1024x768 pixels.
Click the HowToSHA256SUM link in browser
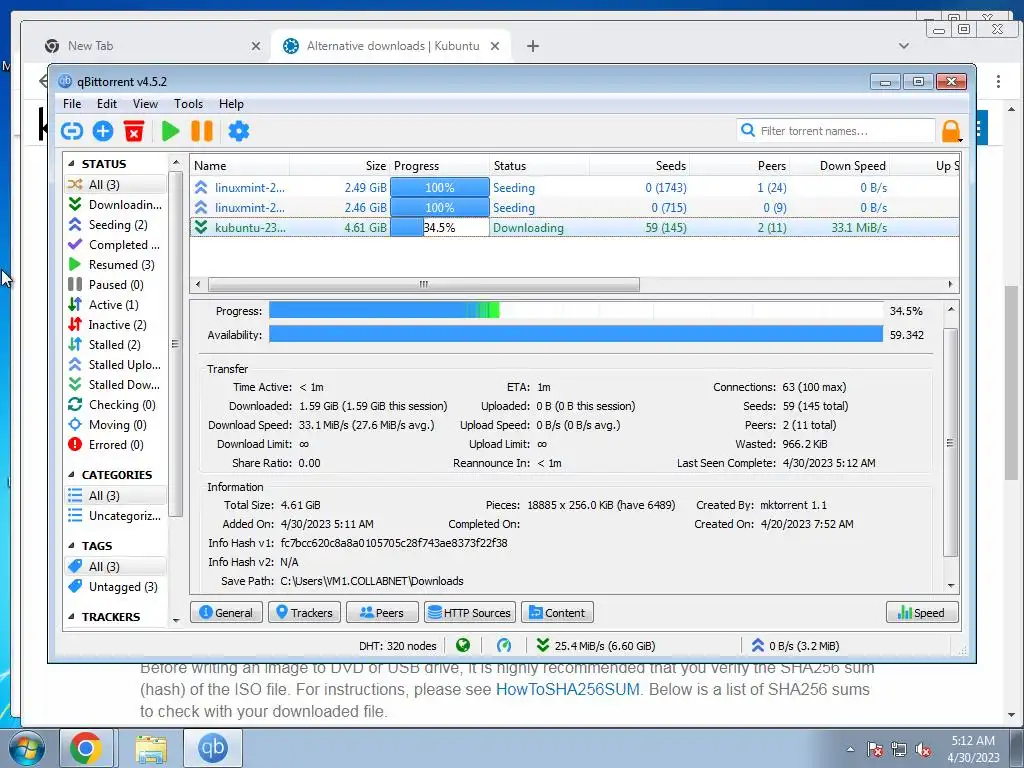pos(568,690)
